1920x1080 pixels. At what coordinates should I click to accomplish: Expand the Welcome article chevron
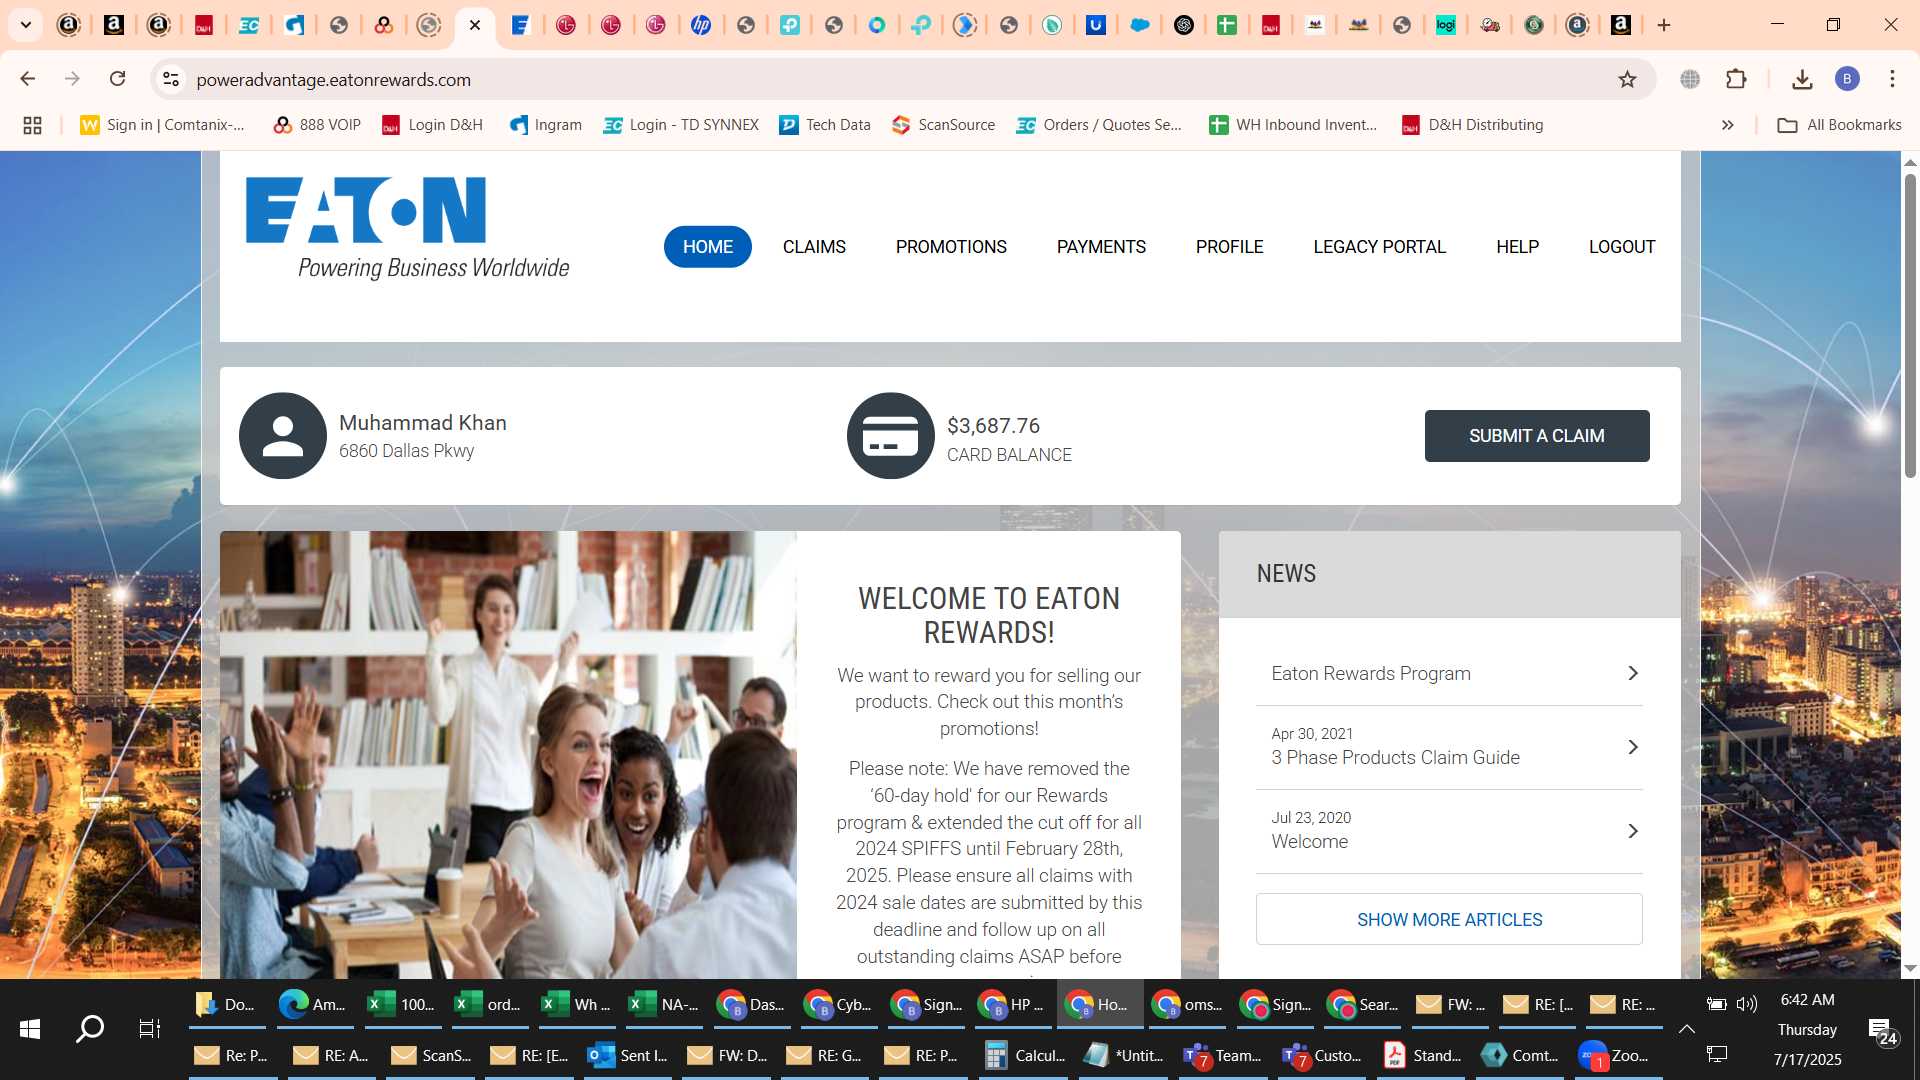coord(1632,831)
